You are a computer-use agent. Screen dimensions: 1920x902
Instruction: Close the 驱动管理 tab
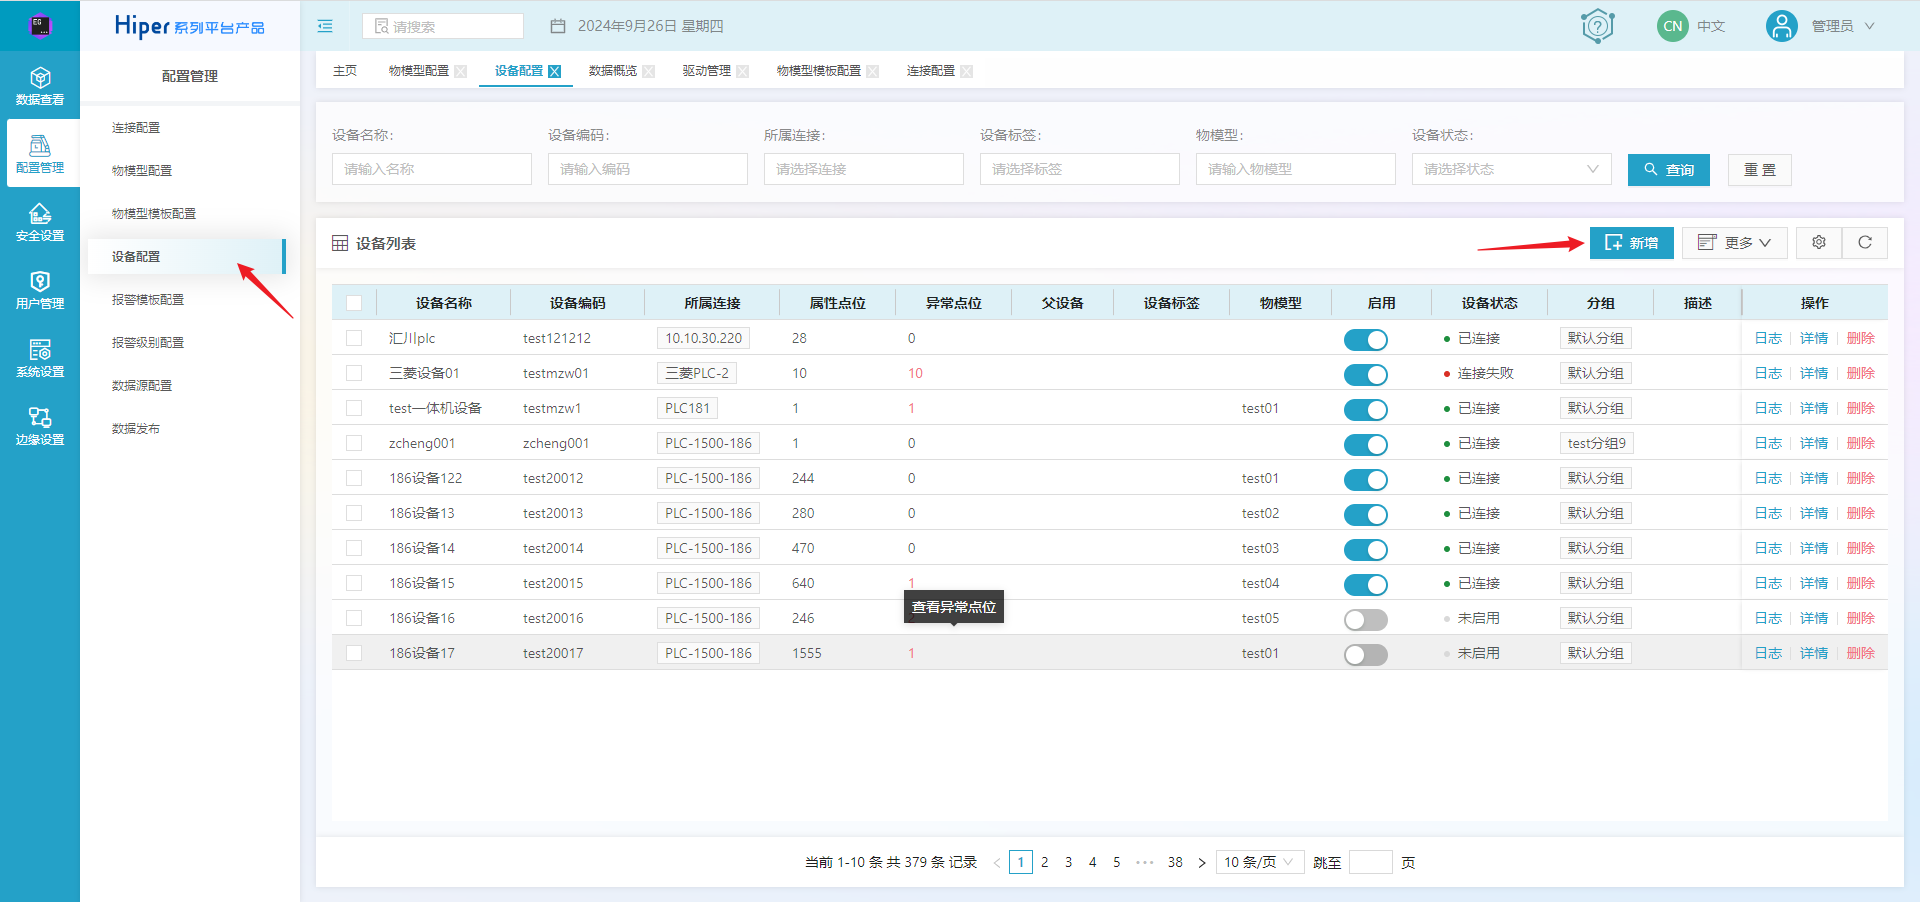click(x=743, y=71)
